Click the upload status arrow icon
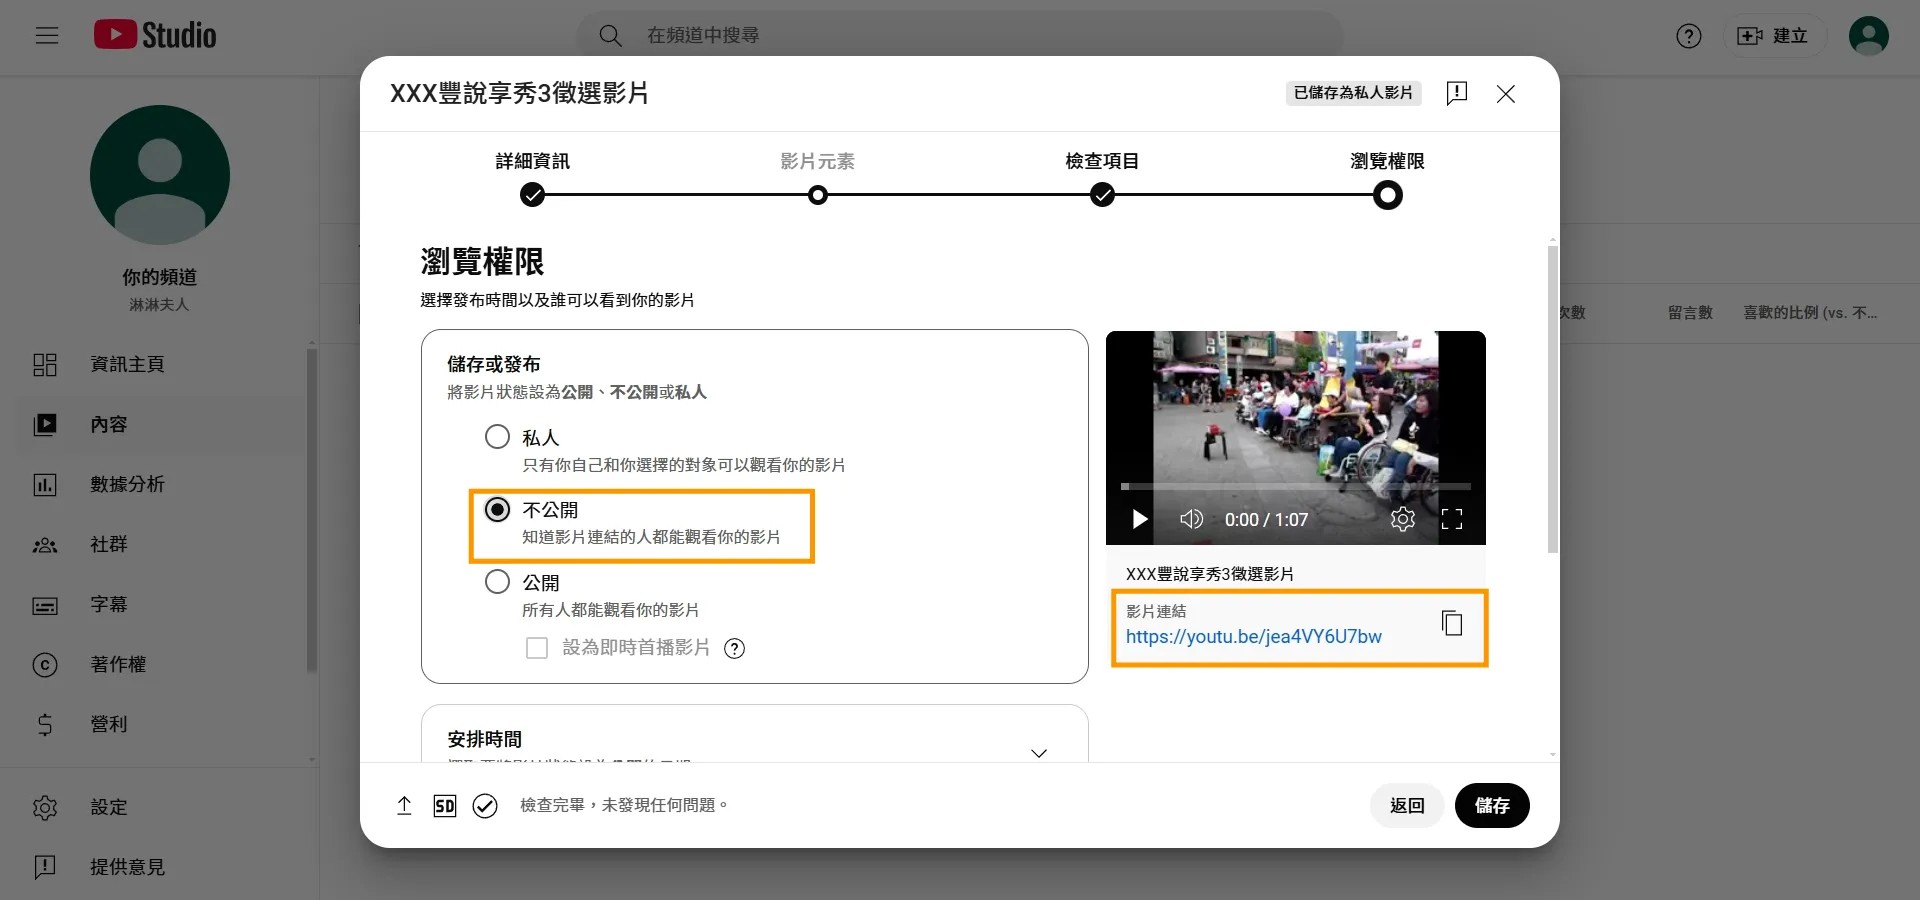The width and height of the screenshot is (1920, 900). pyautogui.click(x=404, y=806)
